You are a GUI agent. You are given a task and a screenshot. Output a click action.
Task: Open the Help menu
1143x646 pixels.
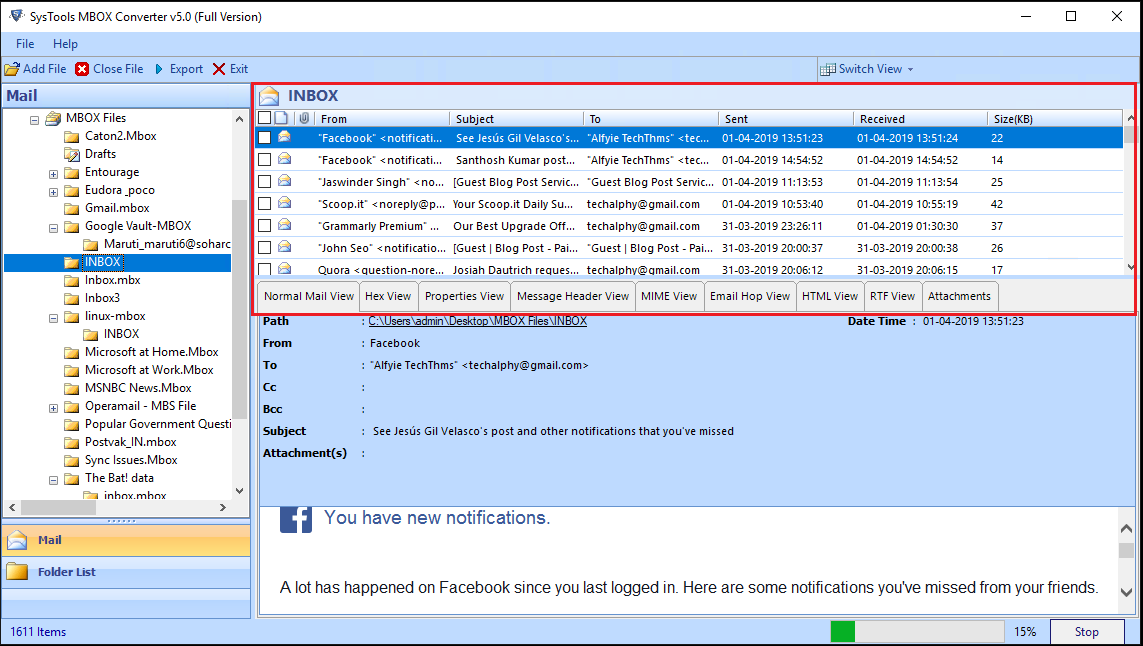coord(65,44)
